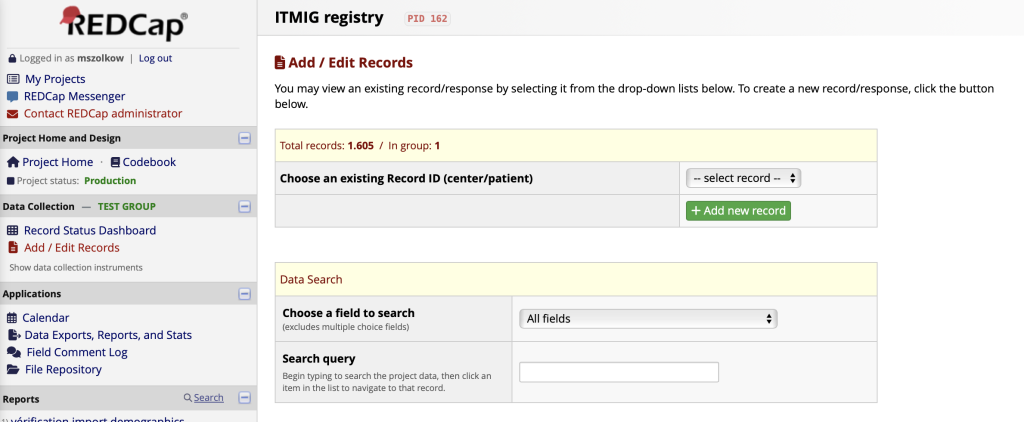
Task: Click the Record Status Dashboard grid icon
Action: coord(13,231)
